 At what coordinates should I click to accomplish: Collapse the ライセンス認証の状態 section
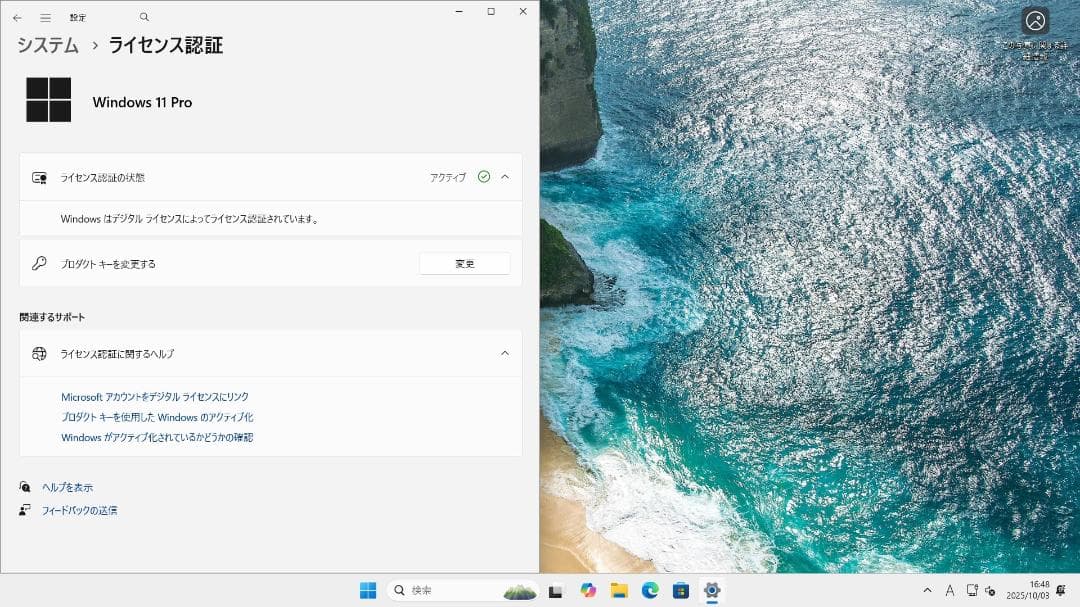point(506,177)
